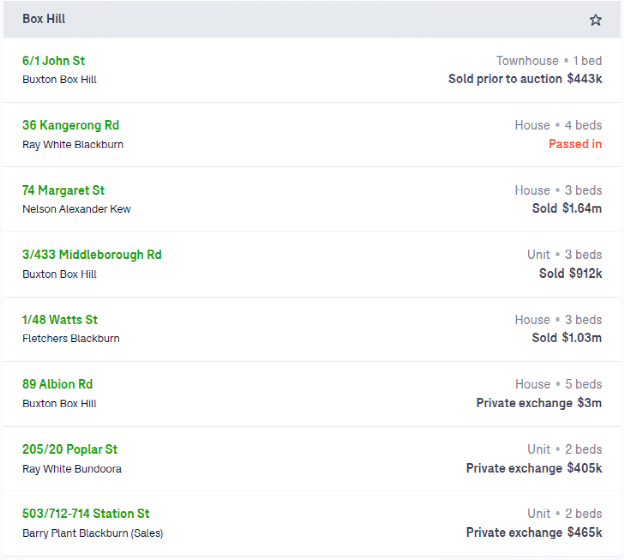Click agent Barry Plant Blackburn (Sales)
This screenshot has height=560, width=624.
pyautogui.click(x=92, y=533)
